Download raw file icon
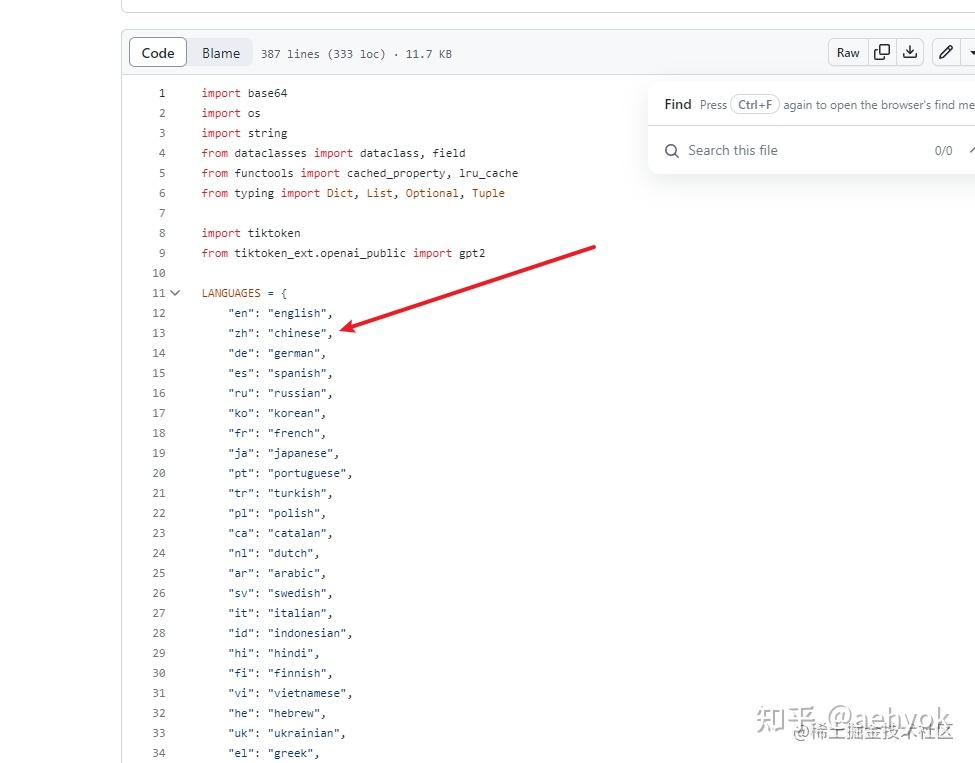The height and width of the screenshot is (763, 975). coord(910,52)
